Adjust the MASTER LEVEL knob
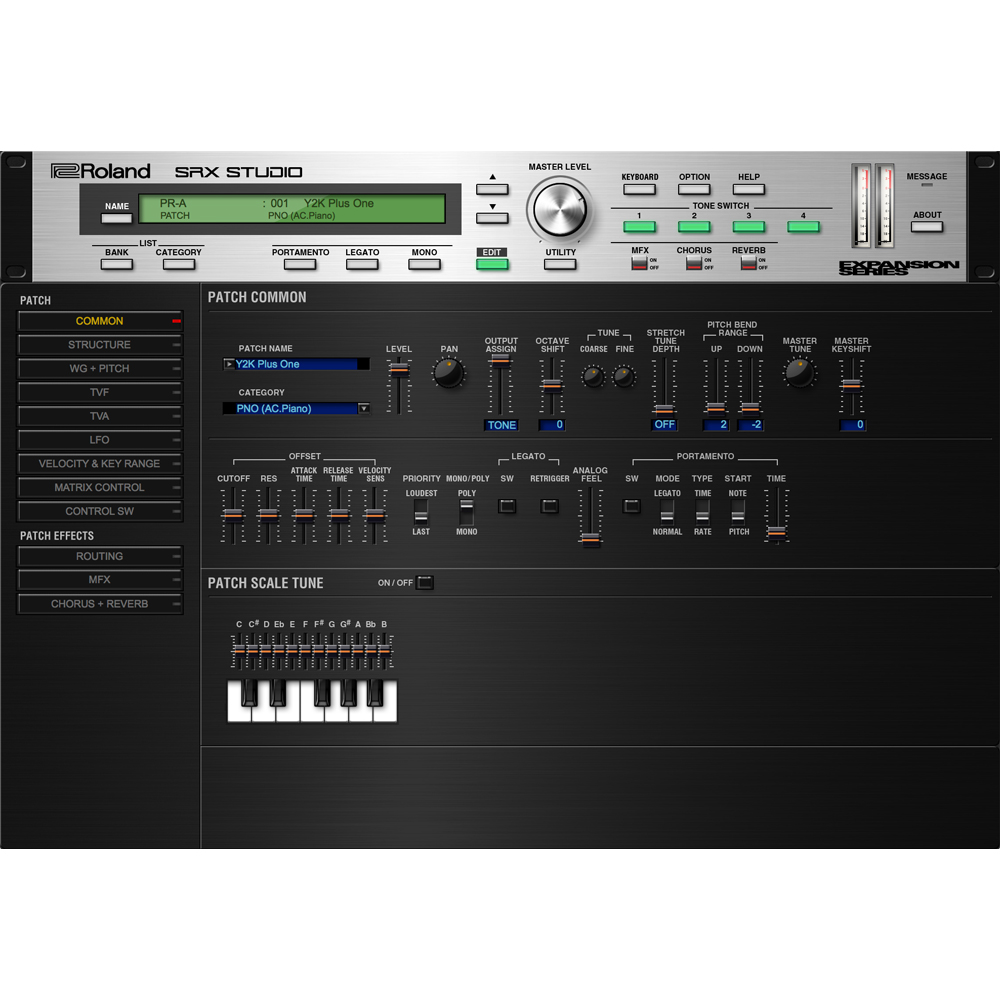The height and width of the screenshot is (1000, 1000). (x=559, y=209)
